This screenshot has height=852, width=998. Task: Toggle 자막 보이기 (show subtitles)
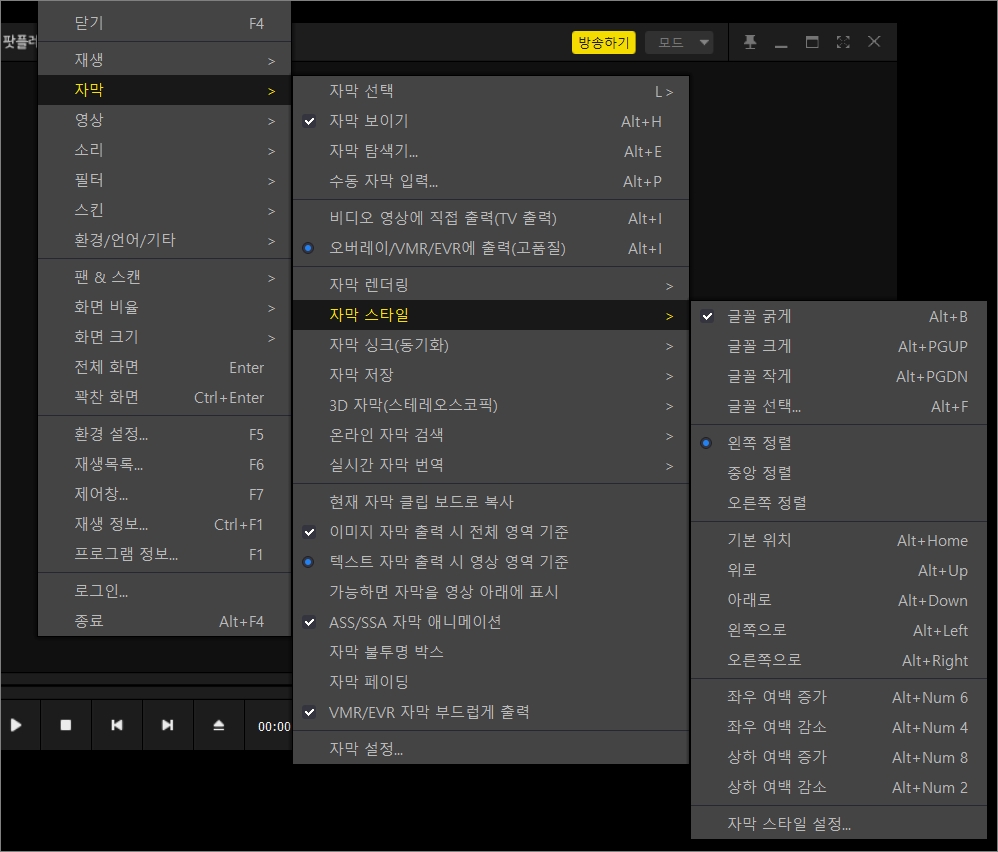click(x=370, y=121)
